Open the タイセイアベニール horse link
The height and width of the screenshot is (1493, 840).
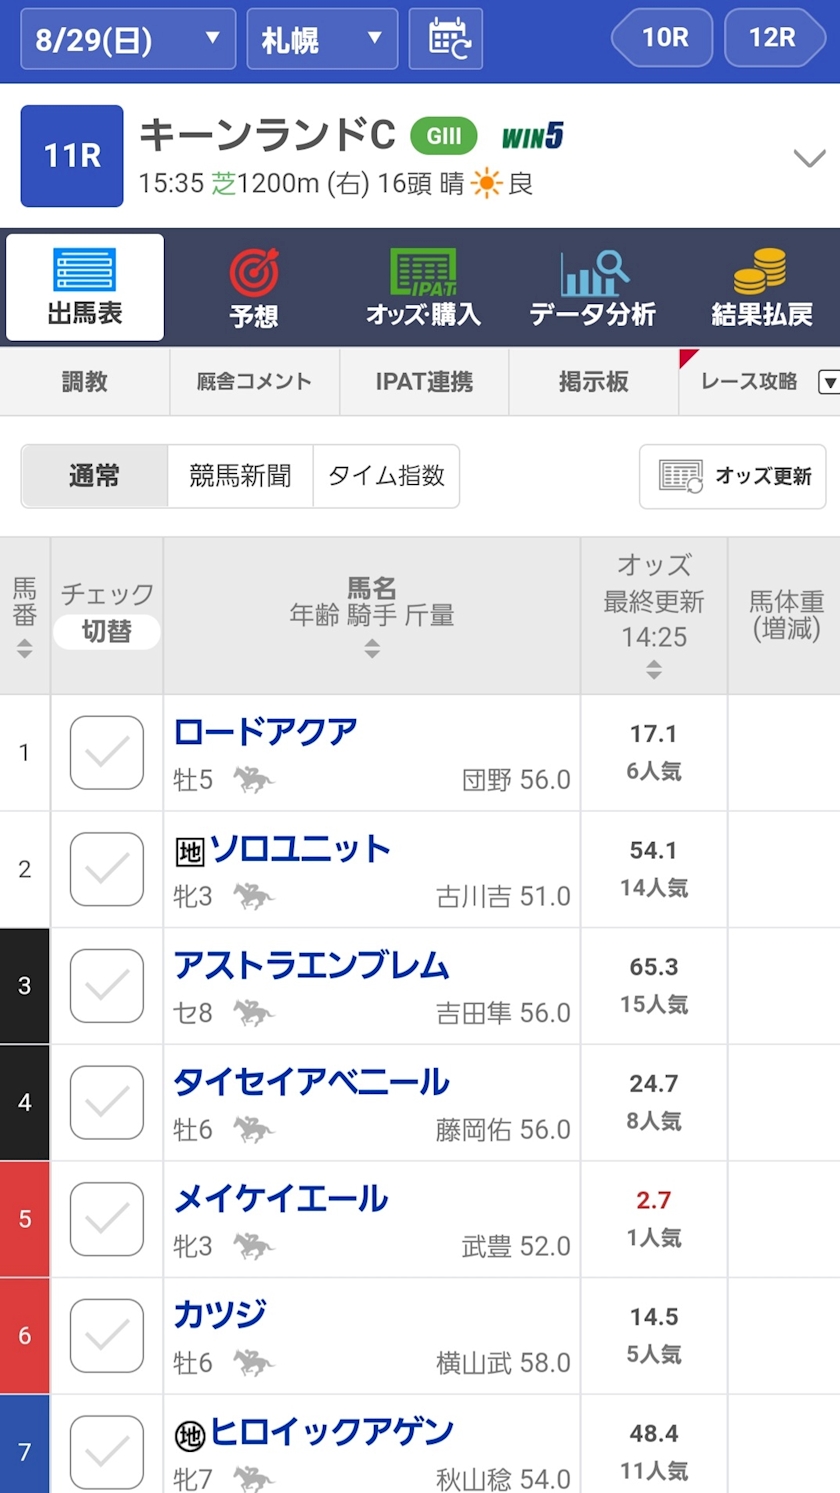pos(311,1082)
